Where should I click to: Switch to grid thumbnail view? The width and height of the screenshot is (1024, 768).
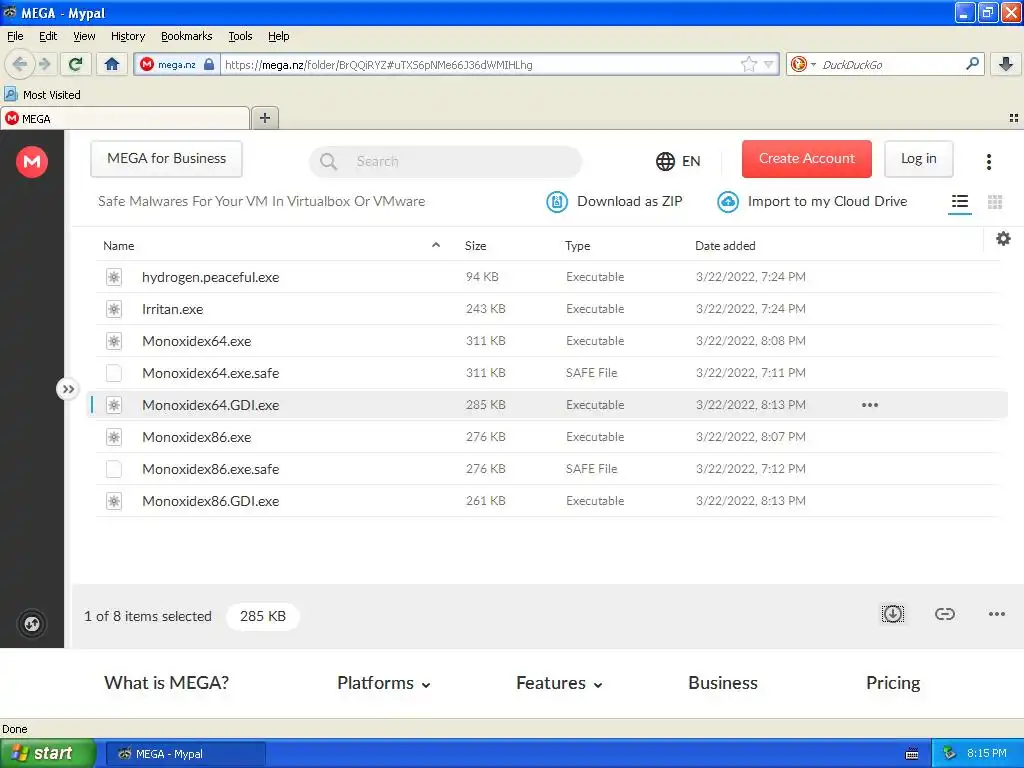coord(995,202)
